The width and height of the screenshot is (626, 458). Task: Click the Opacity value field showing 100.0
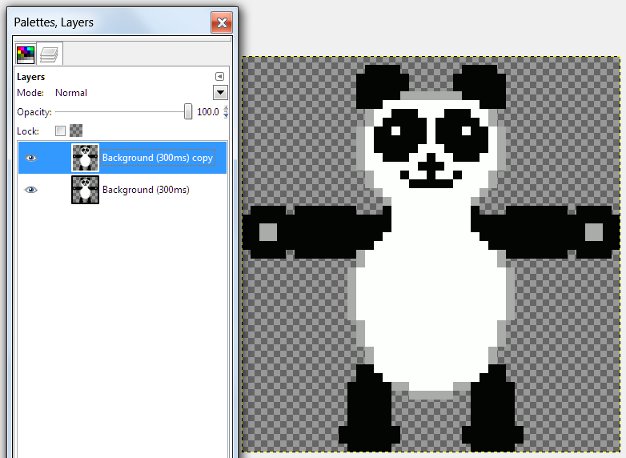point(207,112)
